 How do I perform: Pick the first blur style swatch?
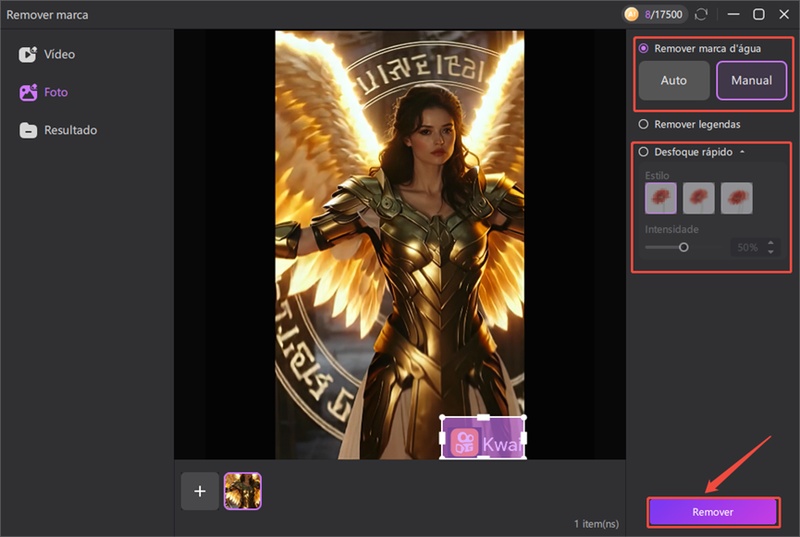(x=661, y=198)
